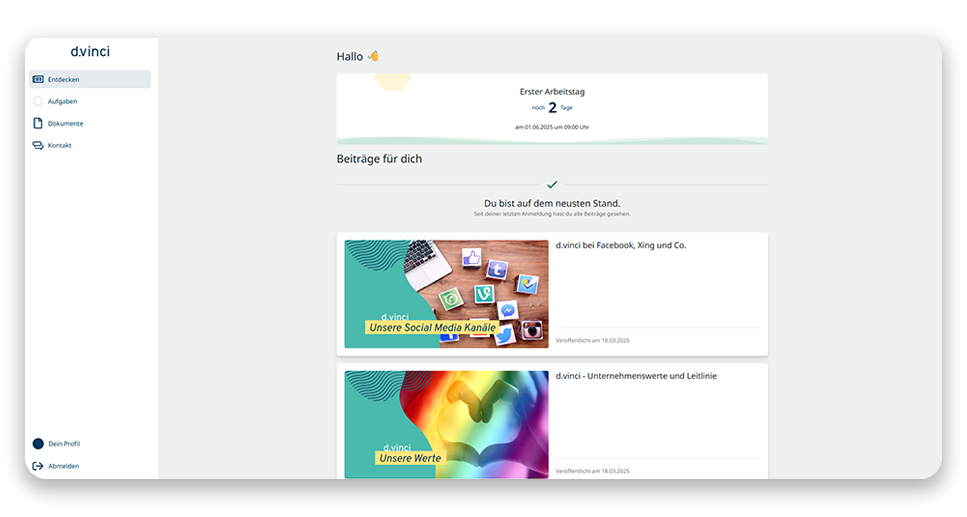The width and height of the screenshot is (967, 517).
Task: Open the Aufgaben menu item
Action: point(89,101)
